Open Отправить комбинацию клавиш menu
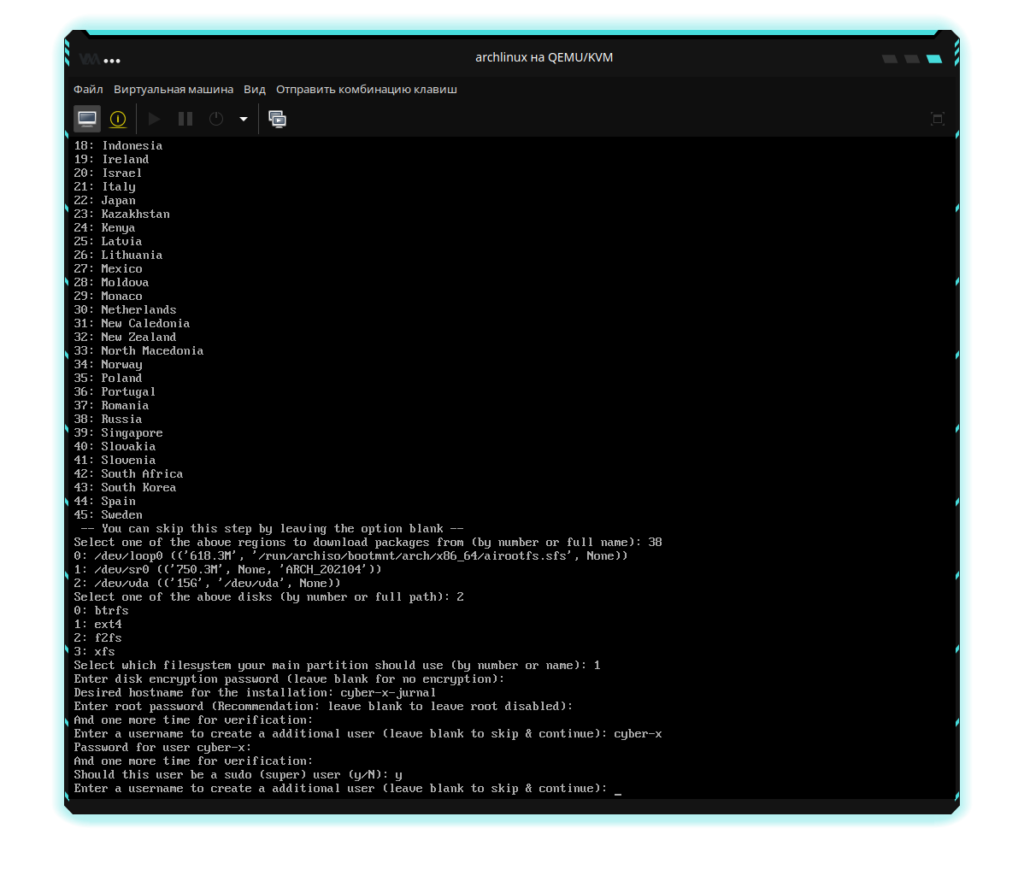The image size is (1024, 887). pos(366,89)
